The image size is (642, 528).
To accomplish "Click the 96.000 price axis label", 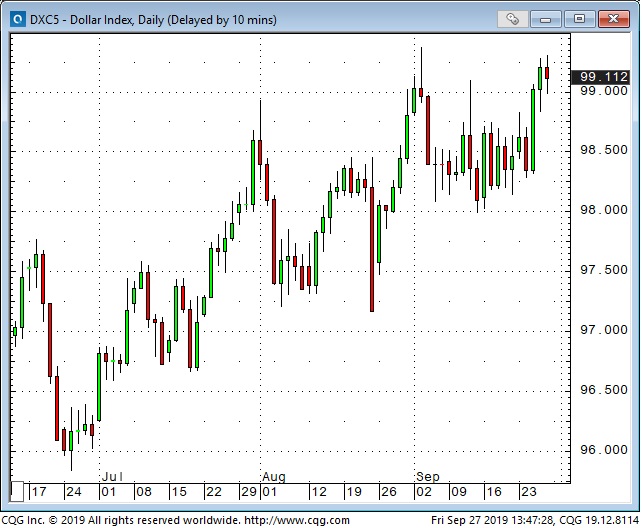I will click(604, 449).
